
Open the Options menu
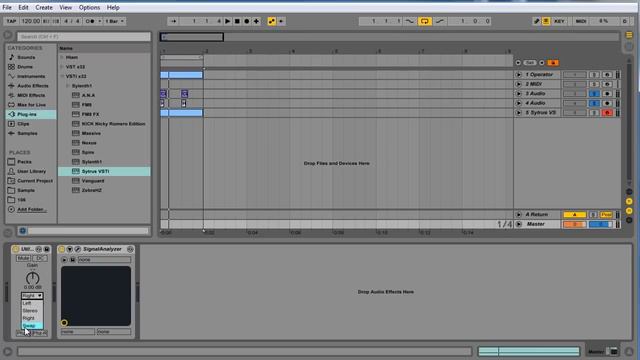click(89, 7)
